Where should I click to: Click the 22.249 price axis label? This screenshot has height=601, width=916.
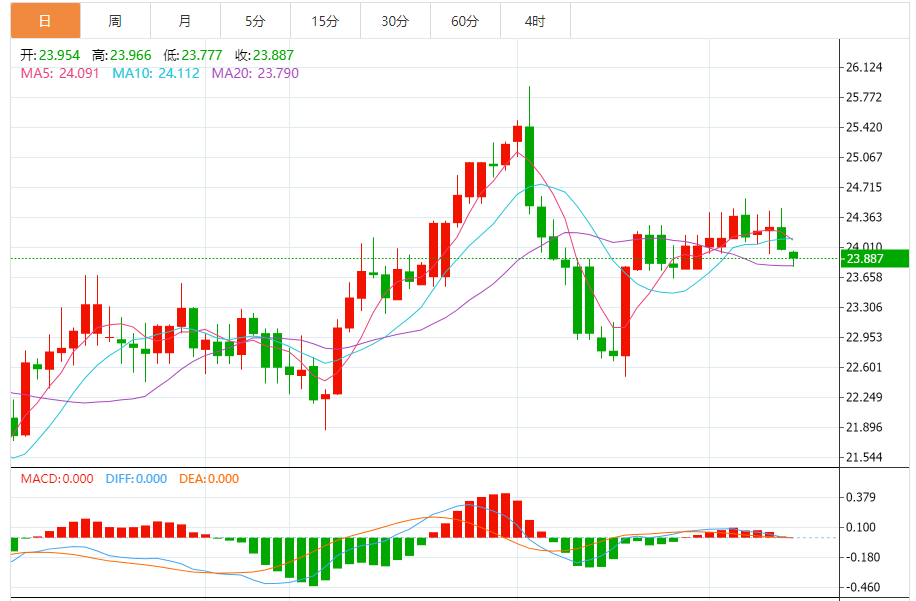864,397
